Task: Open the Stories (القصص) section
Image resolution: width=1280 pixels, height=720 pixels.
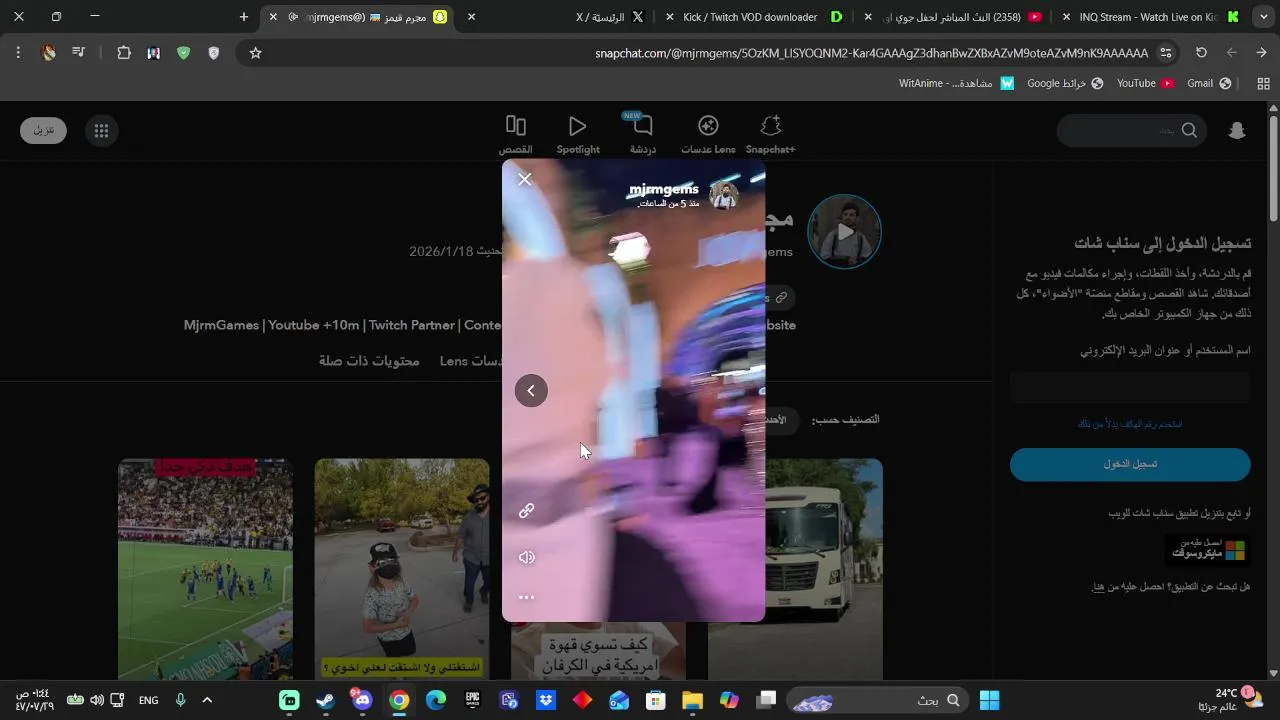Action: pyautogui.click(x=516, y=134)
